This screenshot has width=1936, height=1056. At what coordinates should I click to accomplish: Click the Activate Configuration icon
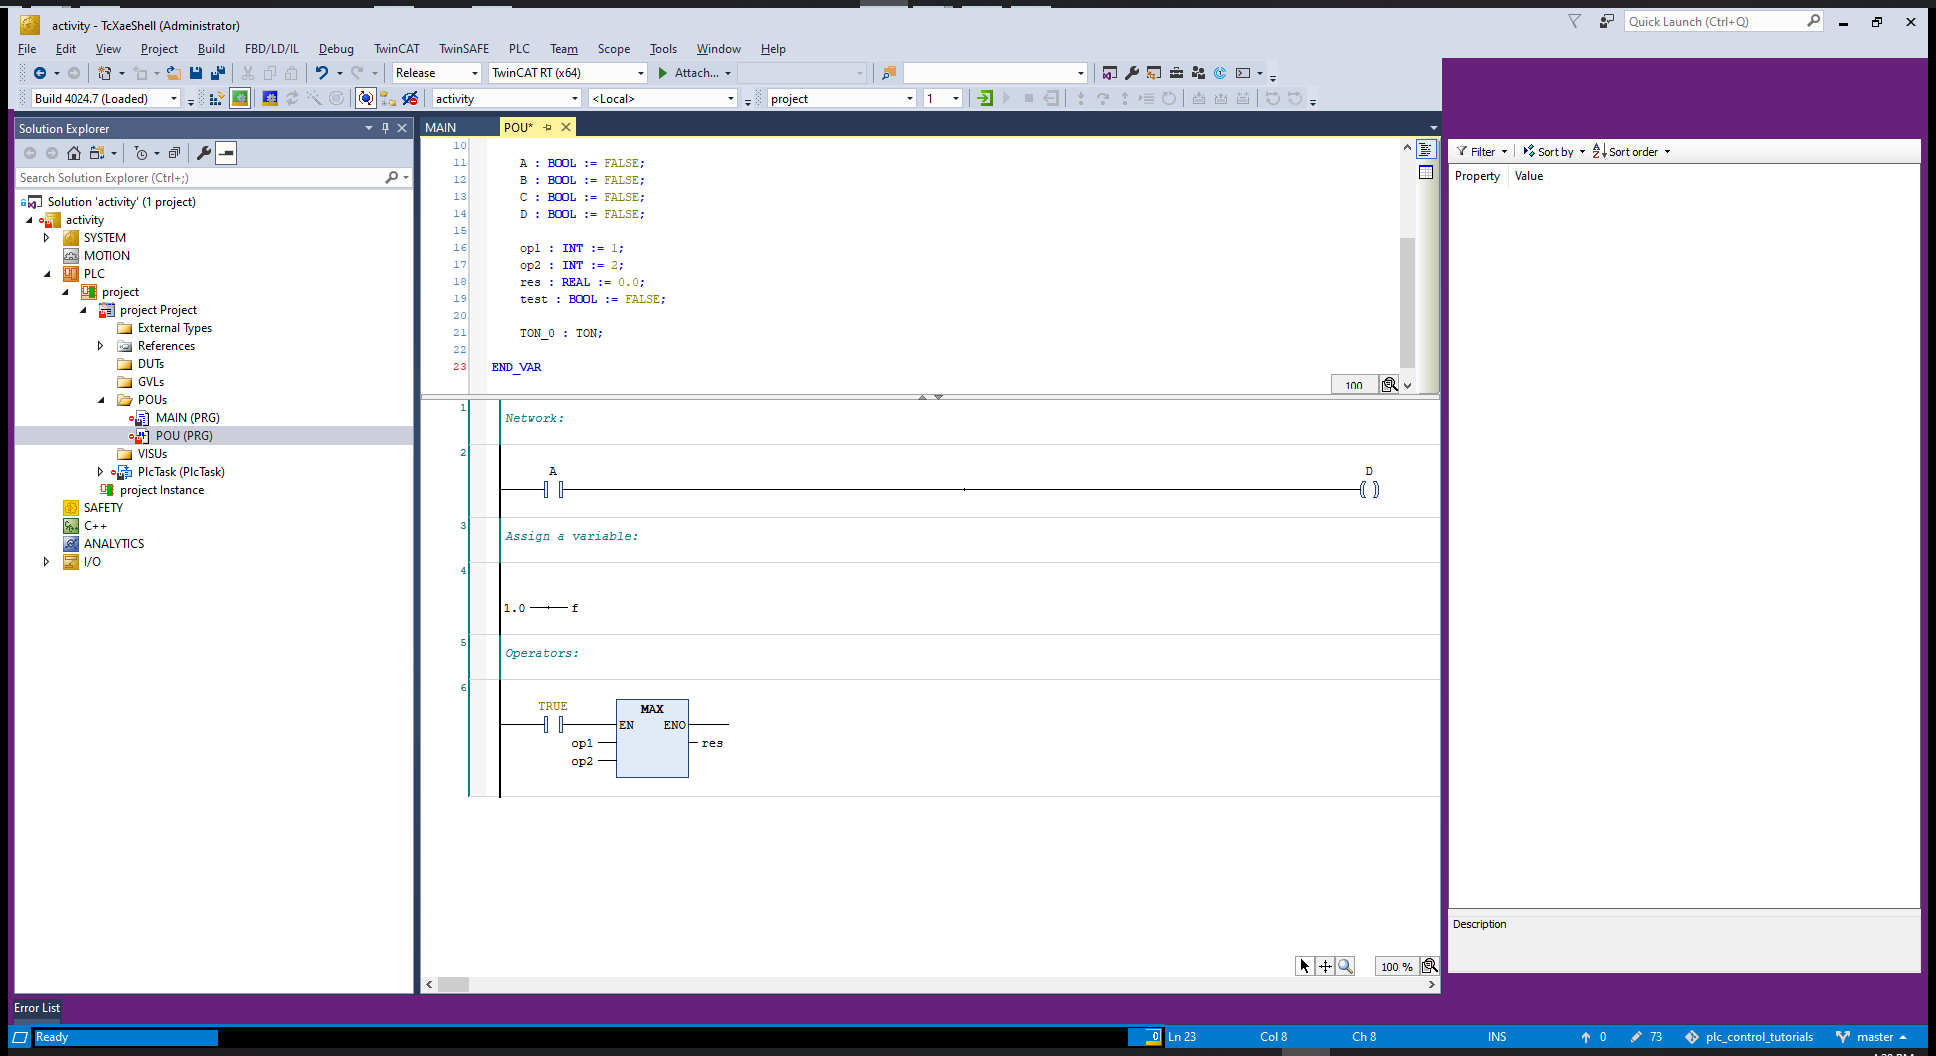(x=216, y=98)
